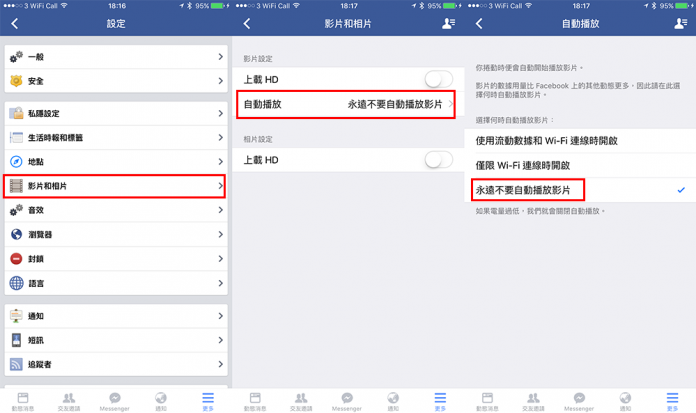This screenshot has width=696, height=413.
Task: Tap the globe icon next to 語言
Action: 16,283
